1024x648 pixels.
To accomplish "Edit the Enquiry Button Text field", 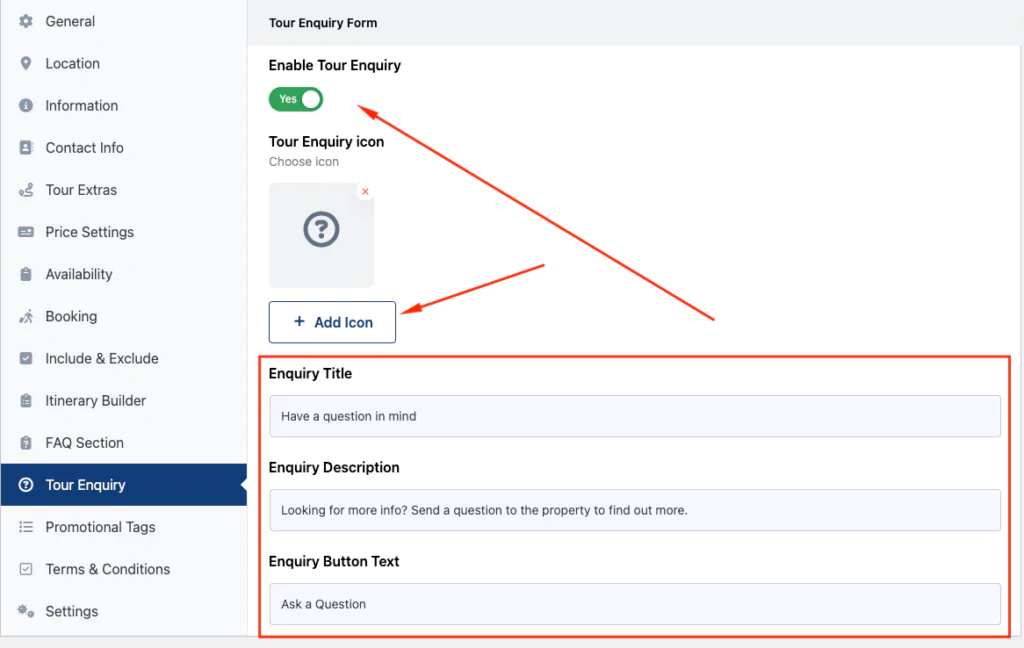I will coord(635,604).
